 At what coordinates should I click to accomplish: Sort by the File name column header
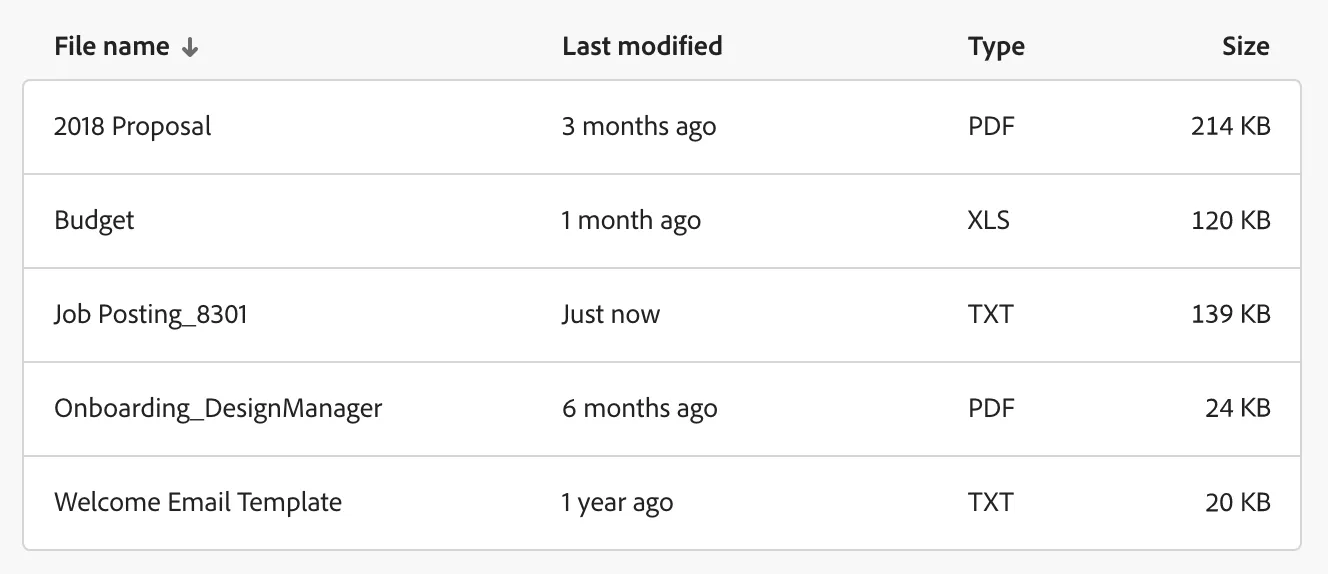click(x=112, y=46)
